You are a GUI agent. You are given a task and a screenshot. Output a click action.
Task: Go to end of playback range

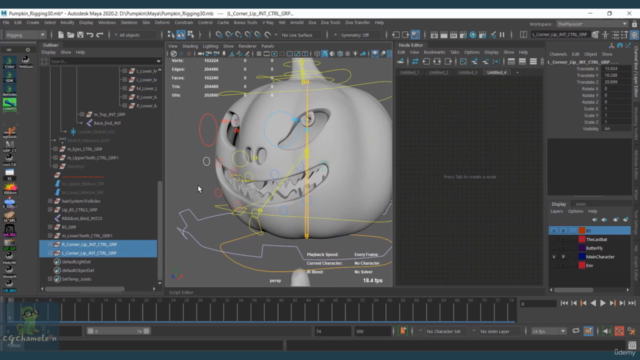point(632,303)
